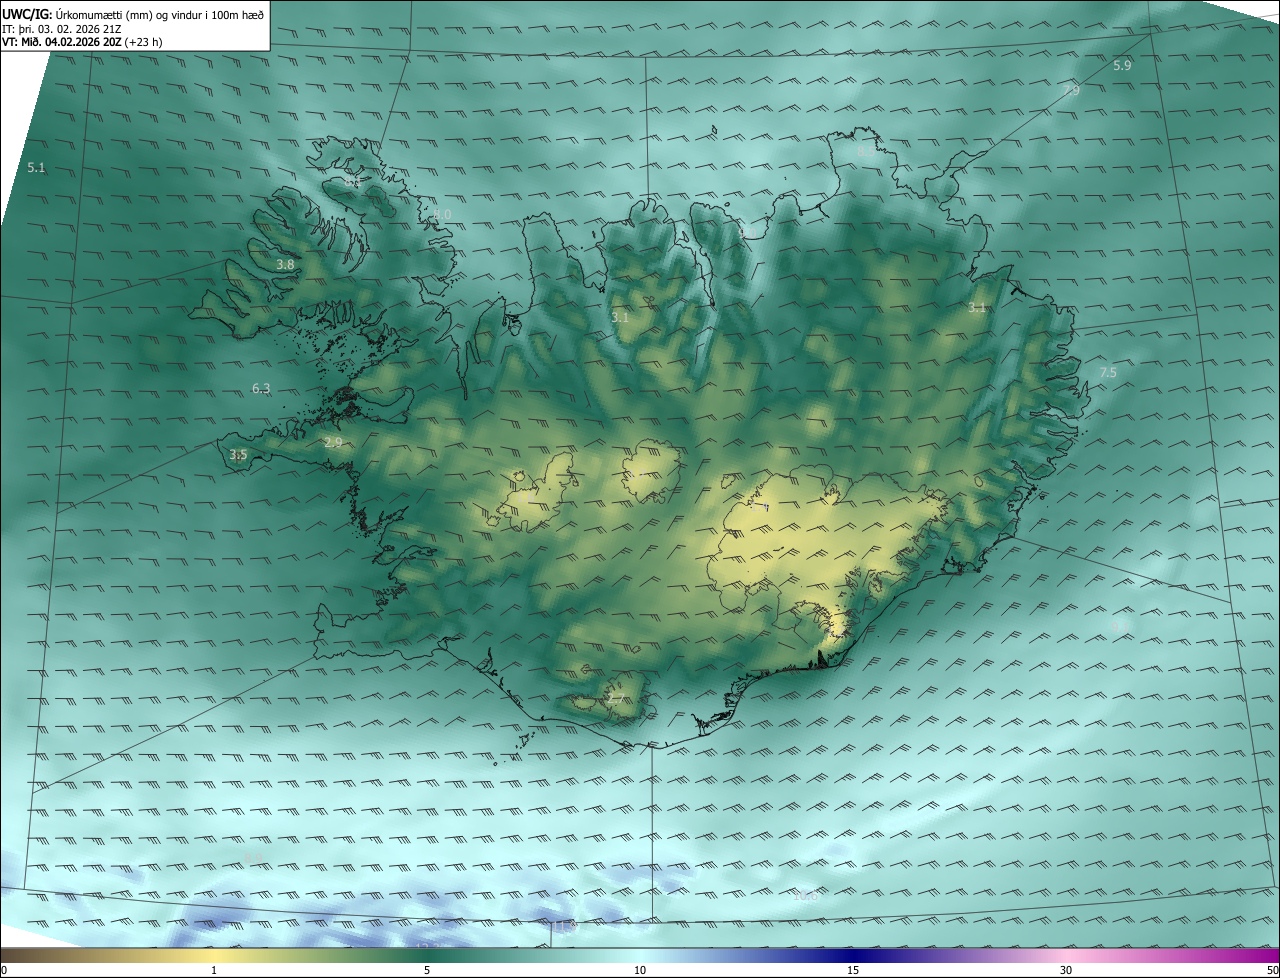
Task: Click the color scale tick labeled 10
Action: 640,970
